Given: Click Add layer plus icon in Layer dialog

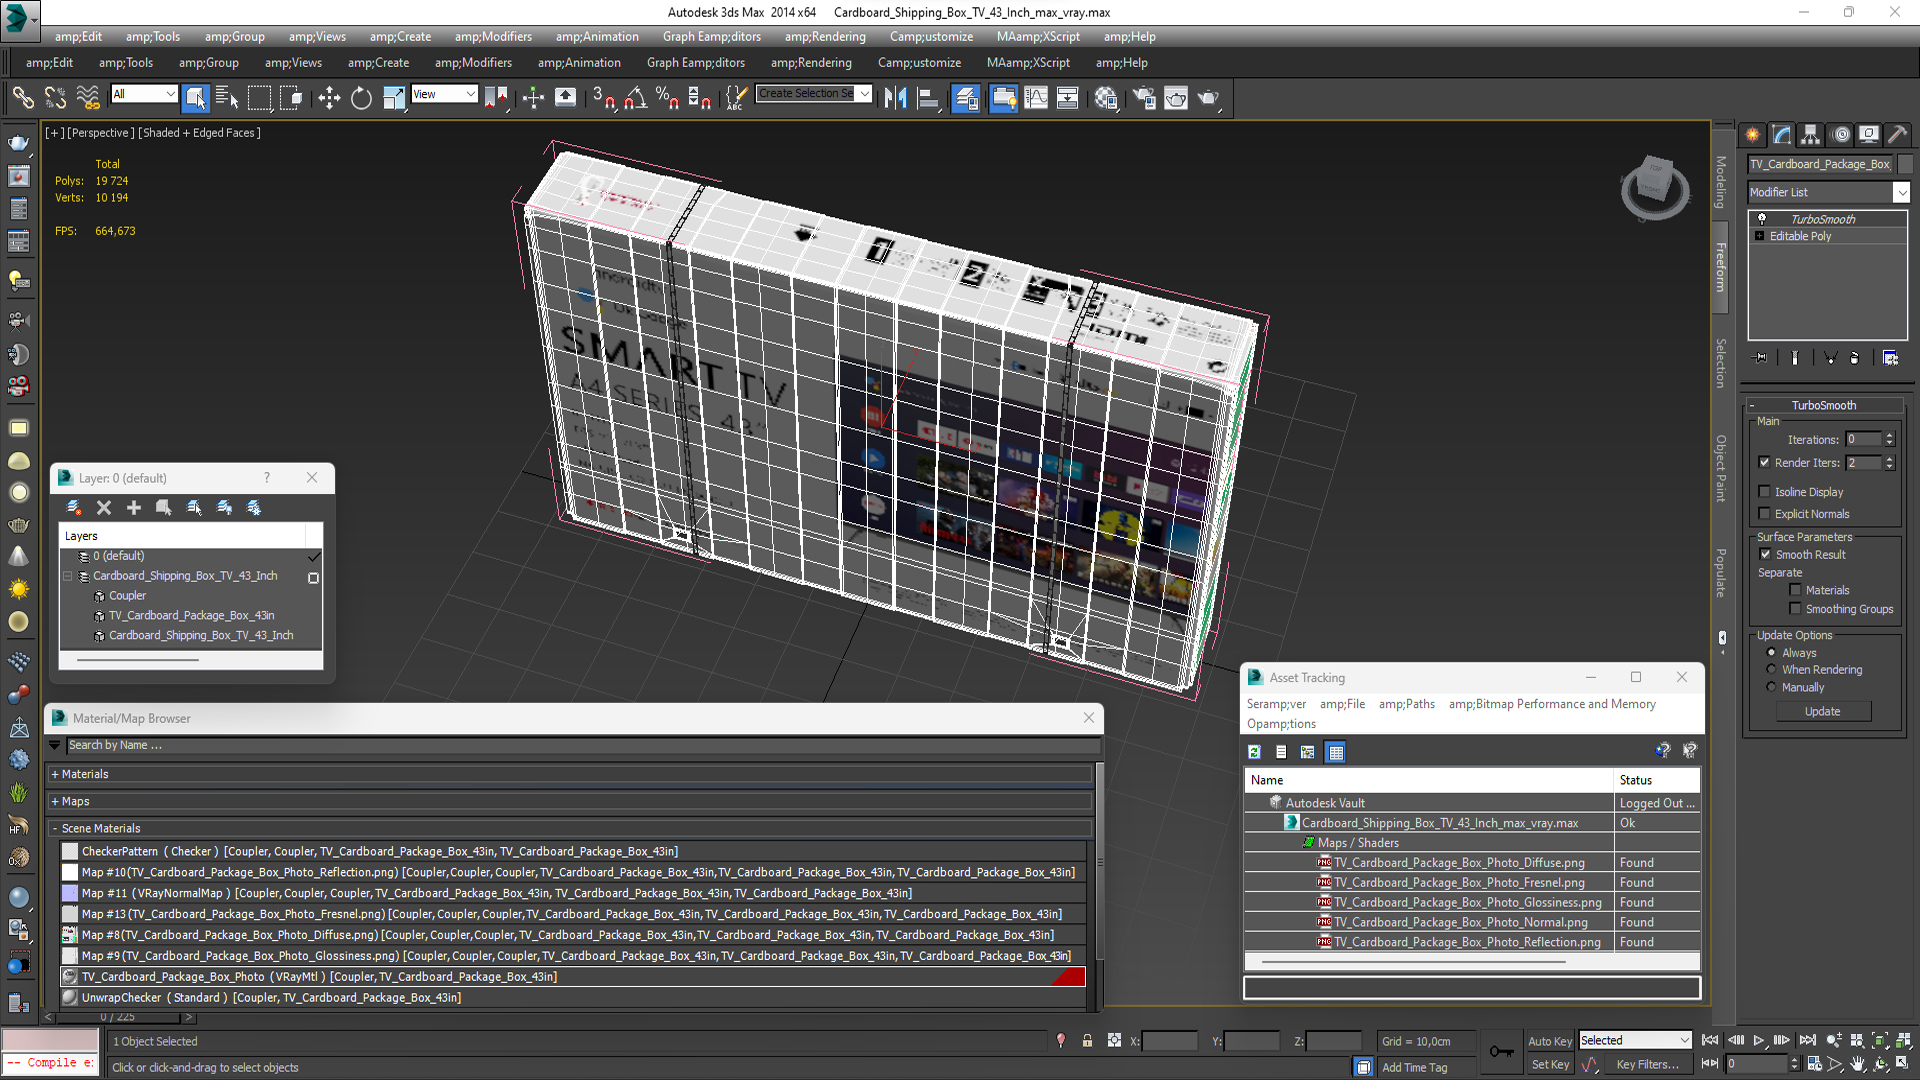Looking at the screenshot, I should point(133,507).
